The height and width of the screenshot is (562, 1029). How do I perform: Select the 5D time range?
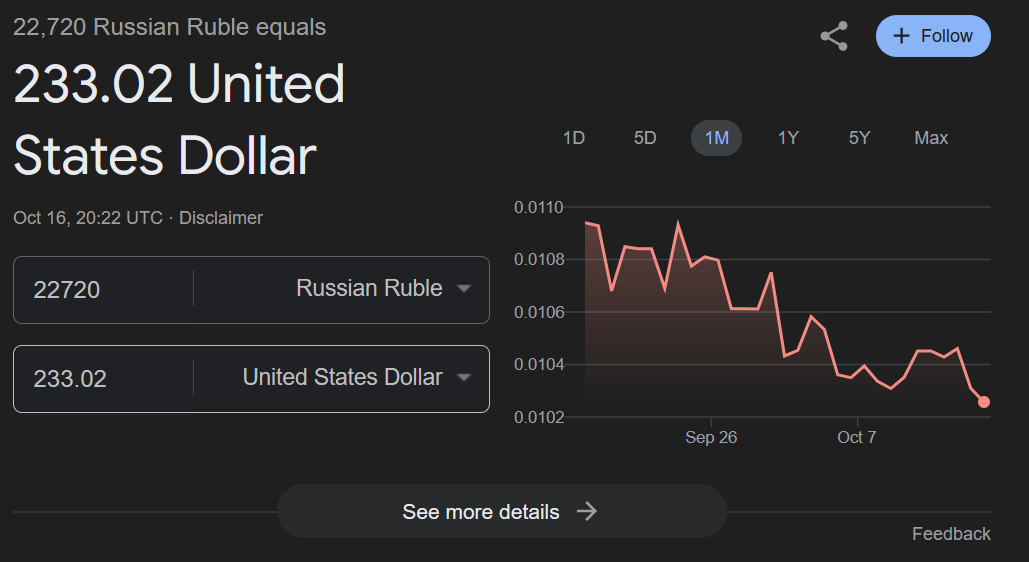(x=645, y=138)
